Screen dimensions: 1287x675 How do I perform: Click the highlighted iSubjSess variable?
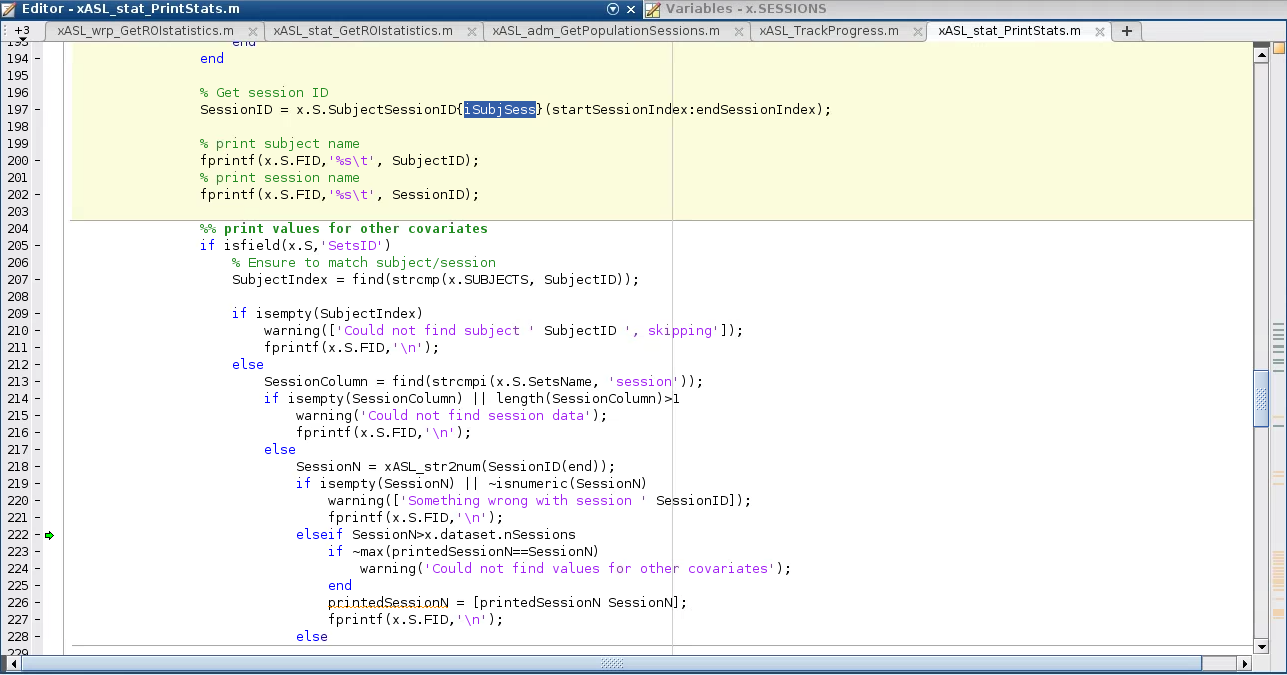pyautogui.click(x=499, y=109)
